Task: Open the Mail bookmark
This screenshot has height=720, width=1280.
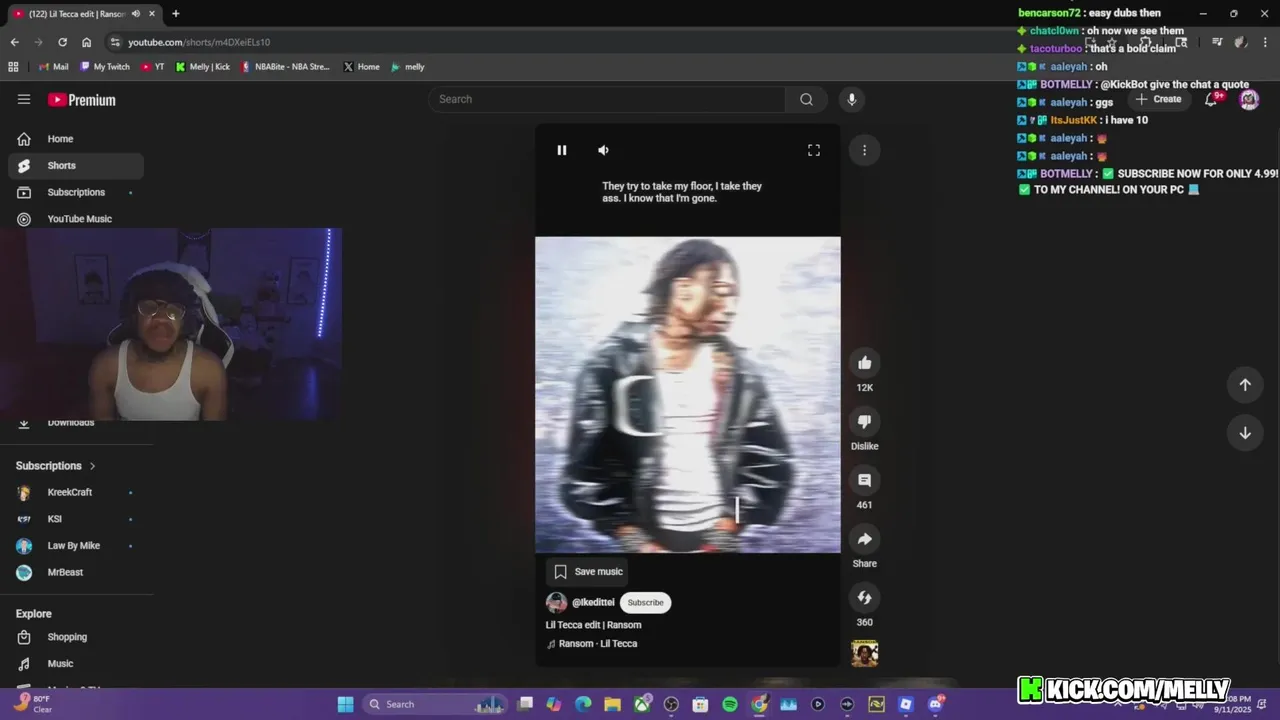Action: coord(53,67)
